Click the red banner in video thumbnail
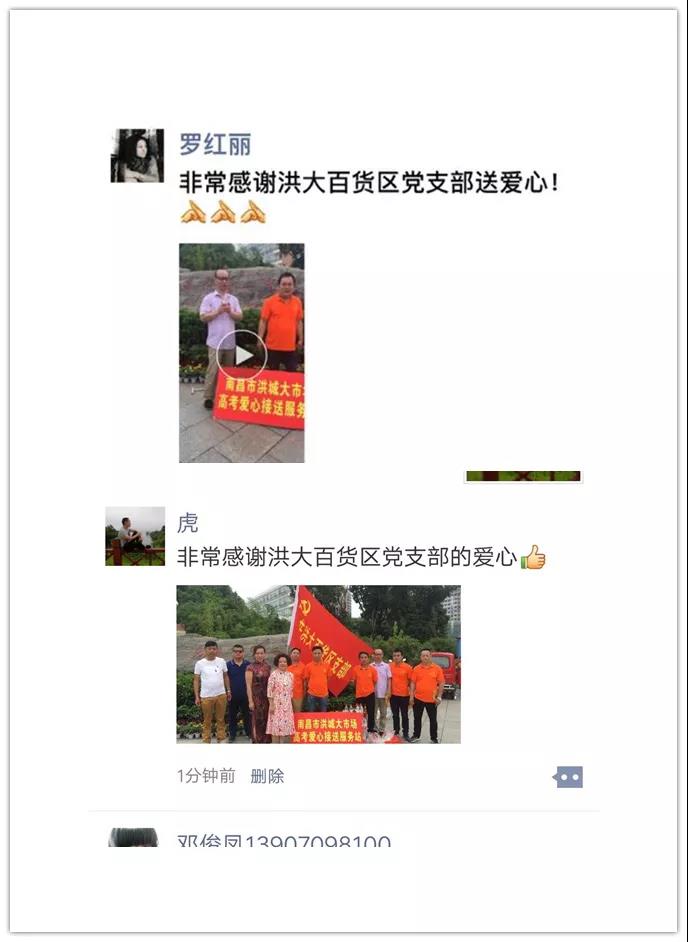The image size is (688, 942). point(260,399)
